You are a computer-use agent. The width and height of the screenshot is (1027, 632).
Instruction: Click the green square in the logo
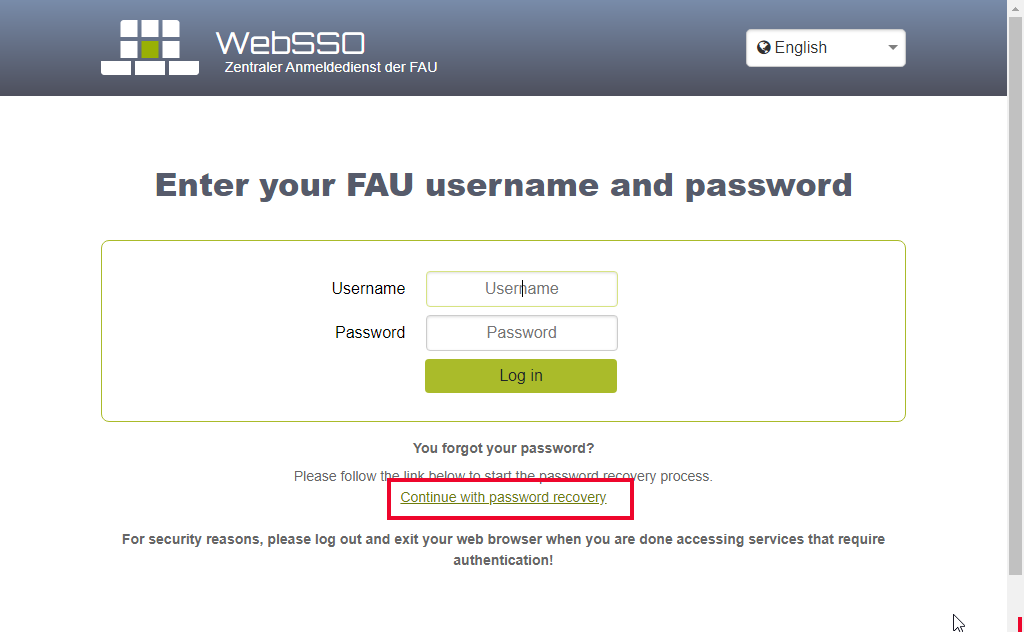tap(150, 48)
